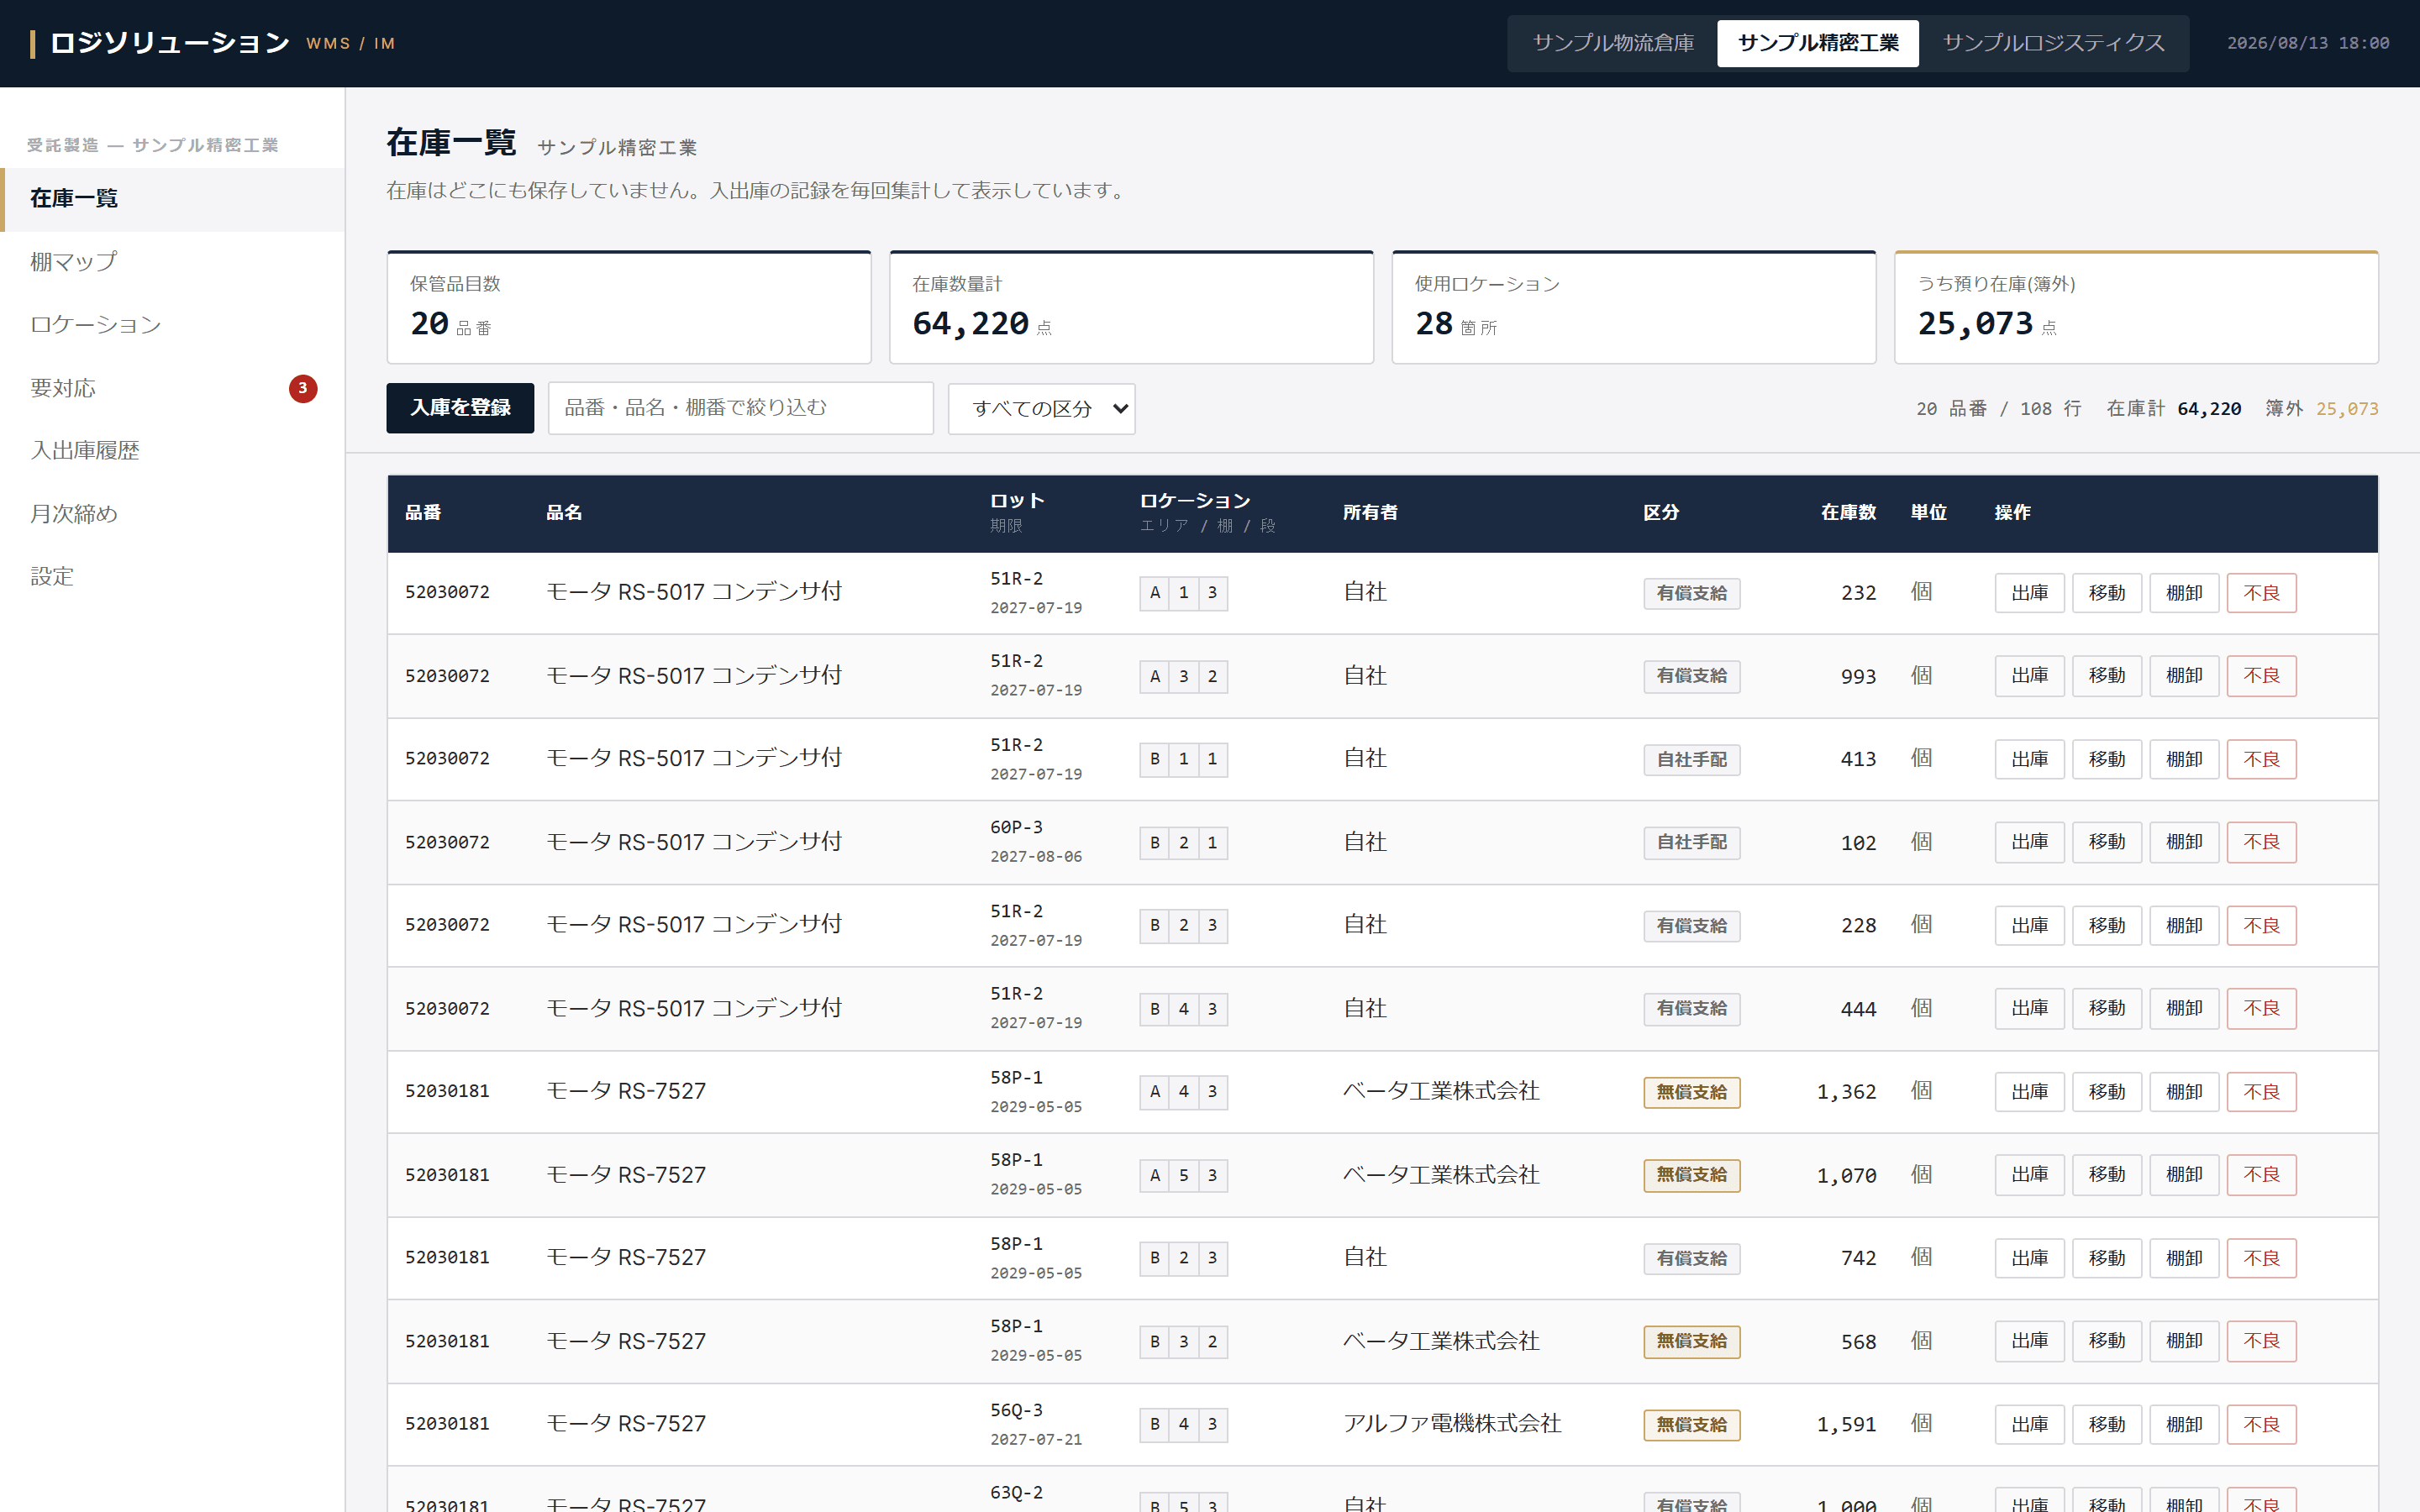Viewport: 2420px width, 1512px height.
Task: Click the red 3 badge on 要対応
Action: point(303,388)
